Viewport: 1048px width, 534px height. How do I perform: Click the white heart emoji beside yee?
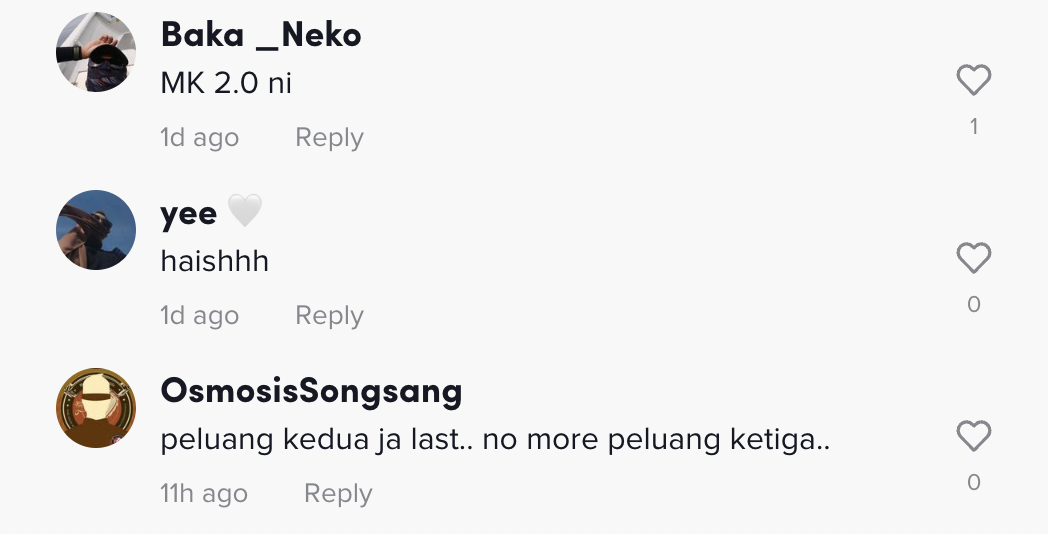coord(245,212)
